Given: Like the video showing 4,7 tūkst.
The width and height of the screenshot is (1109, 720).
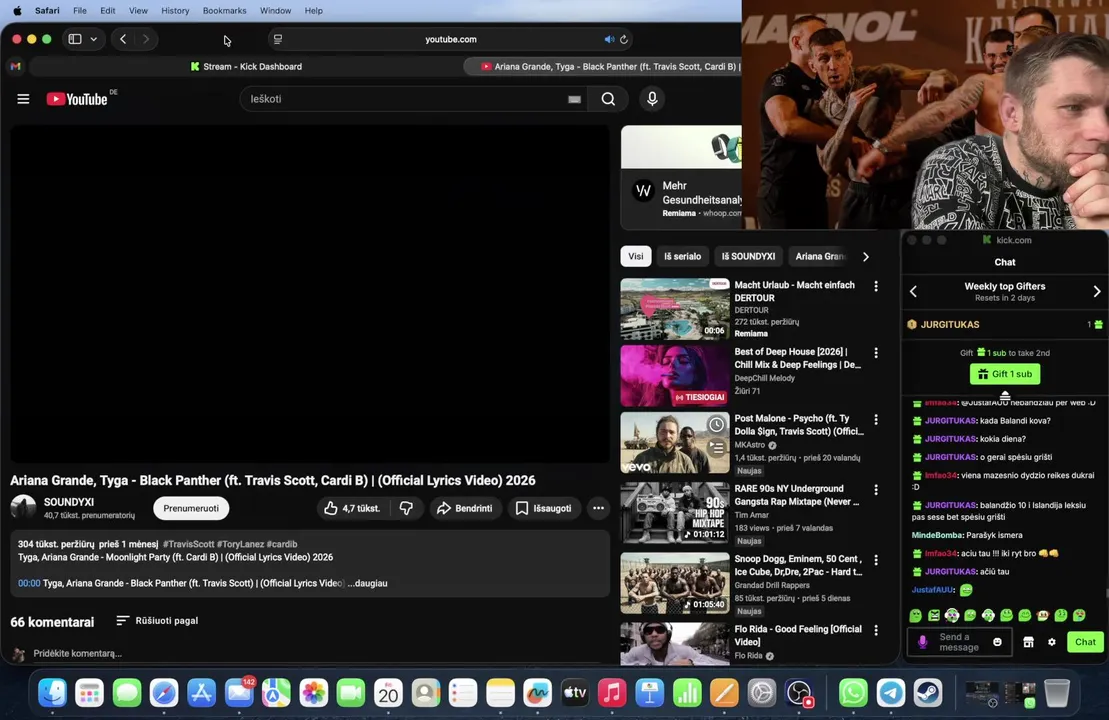Looking at the screenshot, I should pyautogui.click(x=352, y=508).
